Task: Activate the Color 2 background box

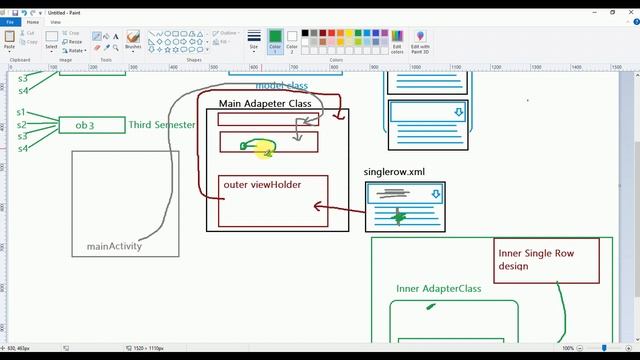Action: [292, 41]
